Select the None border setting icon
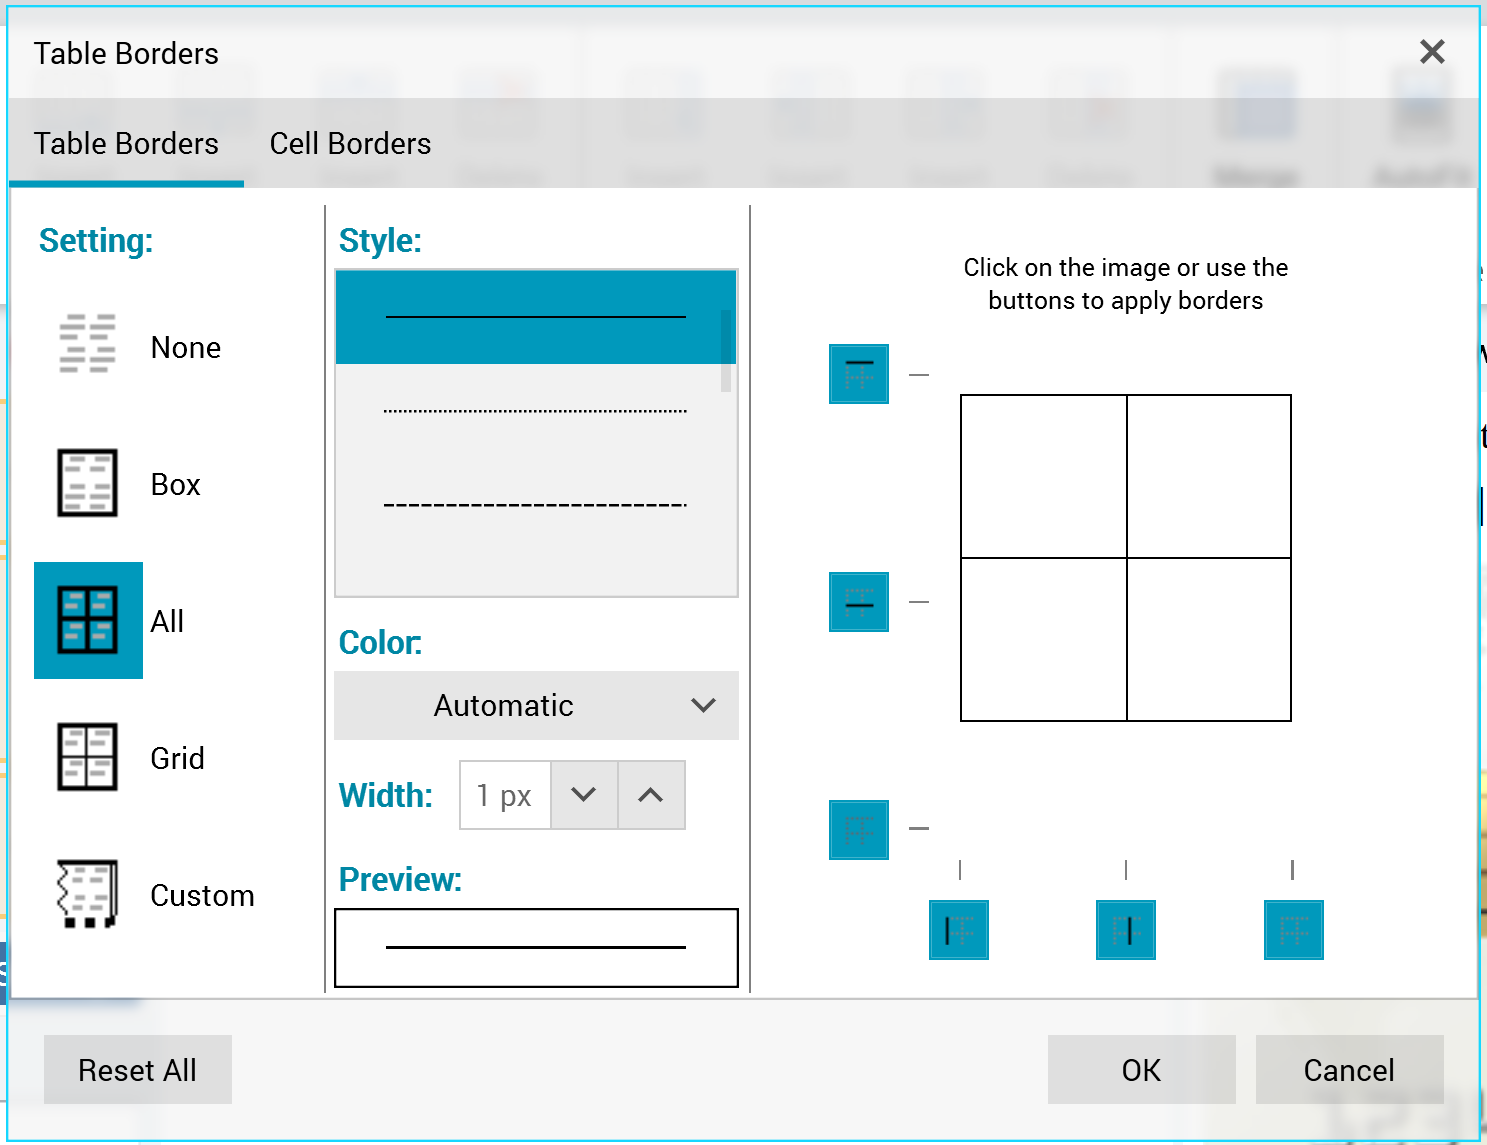This screenshot has width=1487, height=1145. (x=88, y=345)
